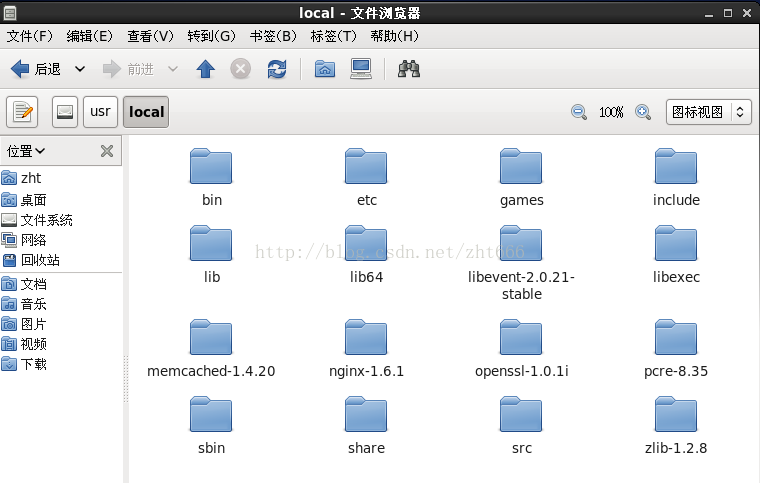760x483 pixels.
Task: Select the memcached-1.4.20 folder icon
Action: 211,337
